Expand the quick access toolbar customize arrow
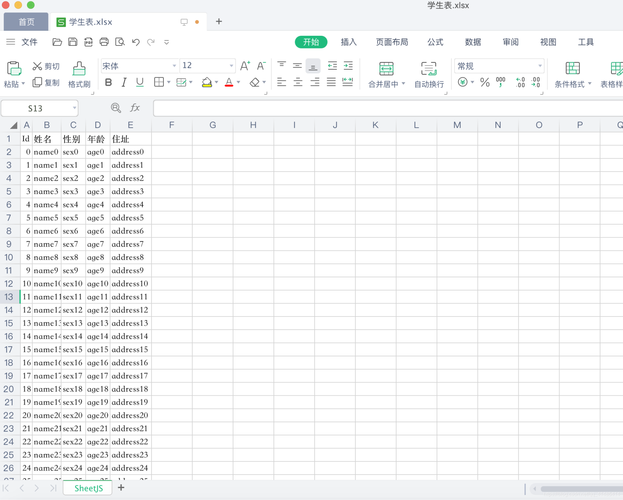Image resolution: width=623 pixels, height=500 pixels. (166, 42)
